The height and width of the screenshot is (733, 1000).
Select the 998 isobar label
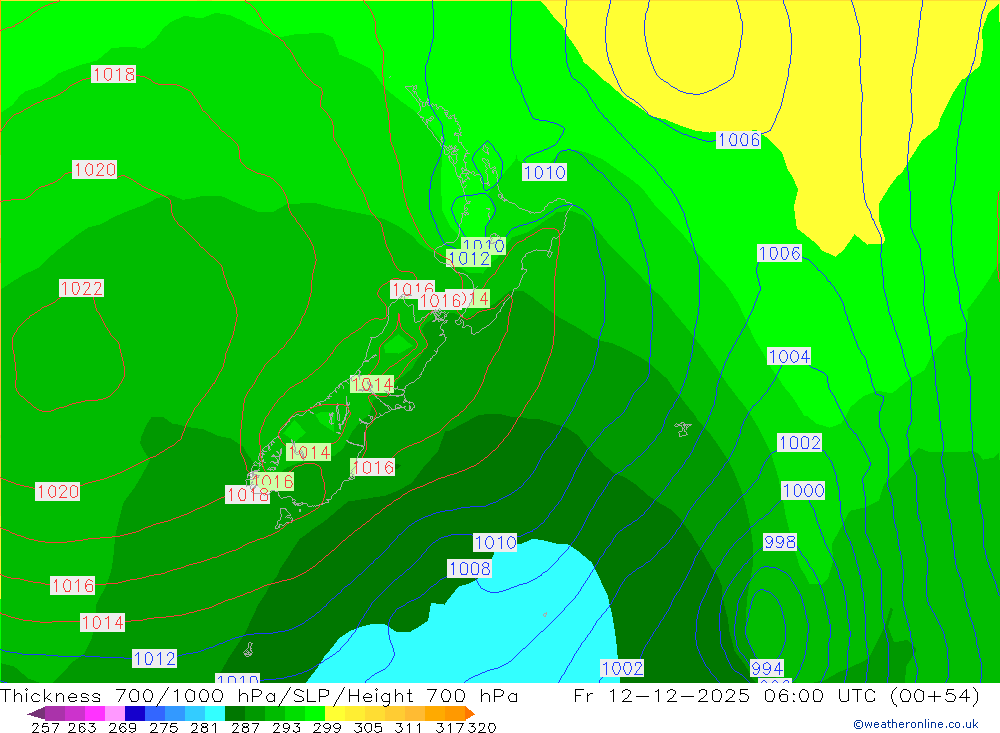pyautogui.click(x=779, y=542)
